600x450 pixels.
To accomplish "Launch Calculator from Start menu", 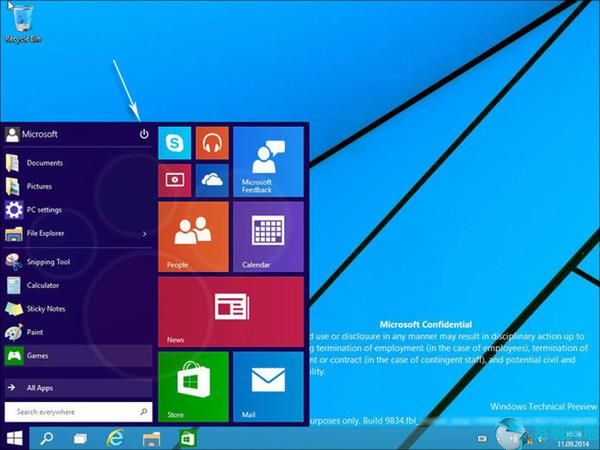I will tap(78, 285).
